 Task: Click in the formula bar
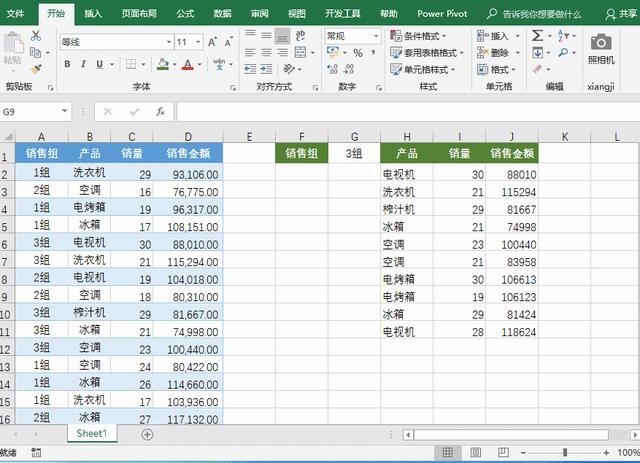(408, 111)
